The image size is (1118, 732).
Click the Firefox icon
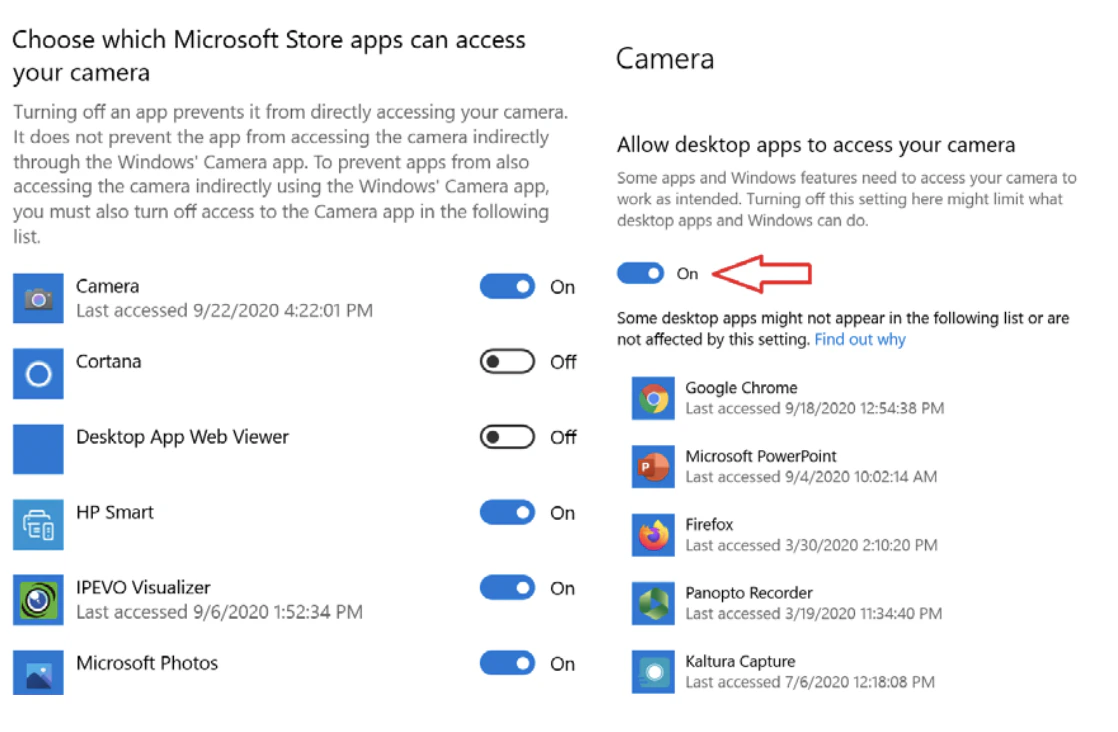pyautogui.click(x=653, y=535)
